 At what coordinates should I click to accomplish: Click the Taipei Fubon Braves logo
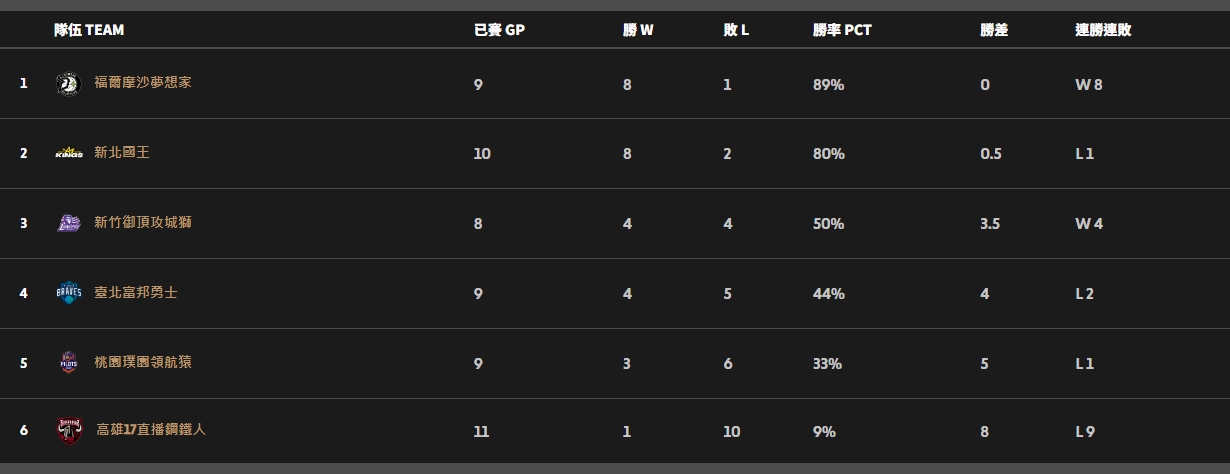(x=68, y=293)
